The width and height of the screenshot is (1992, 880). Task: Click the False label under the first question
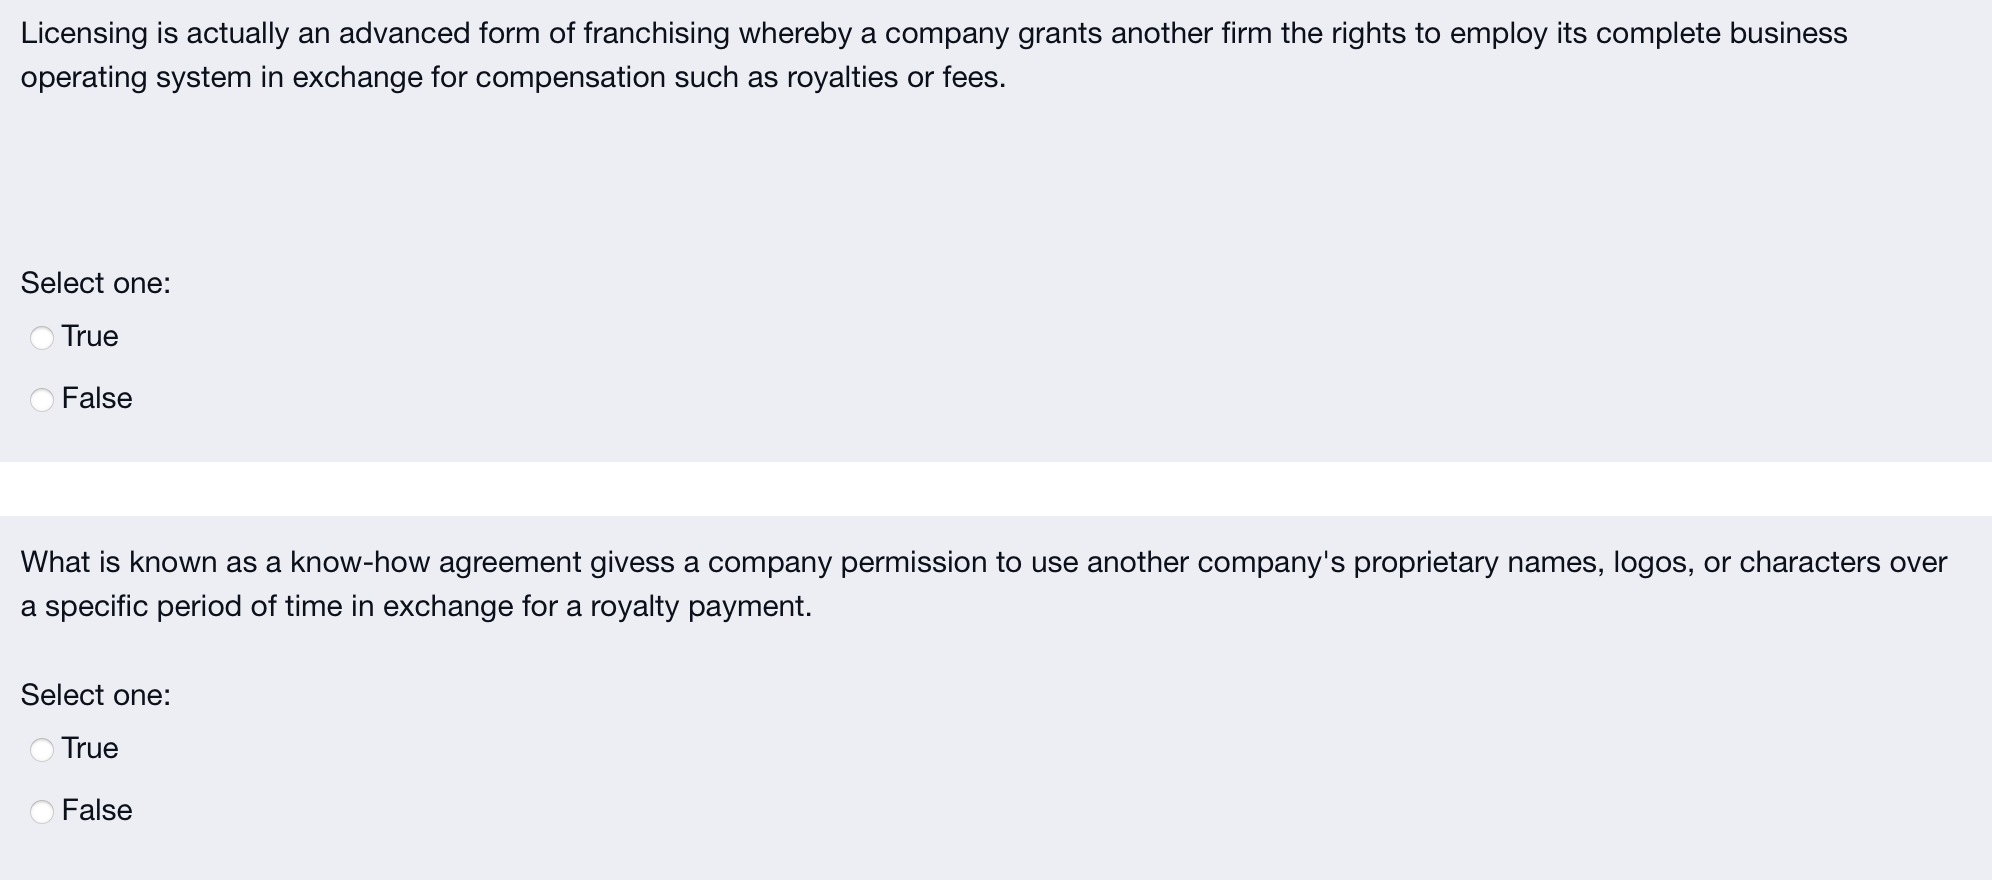[x=96, y=398]
